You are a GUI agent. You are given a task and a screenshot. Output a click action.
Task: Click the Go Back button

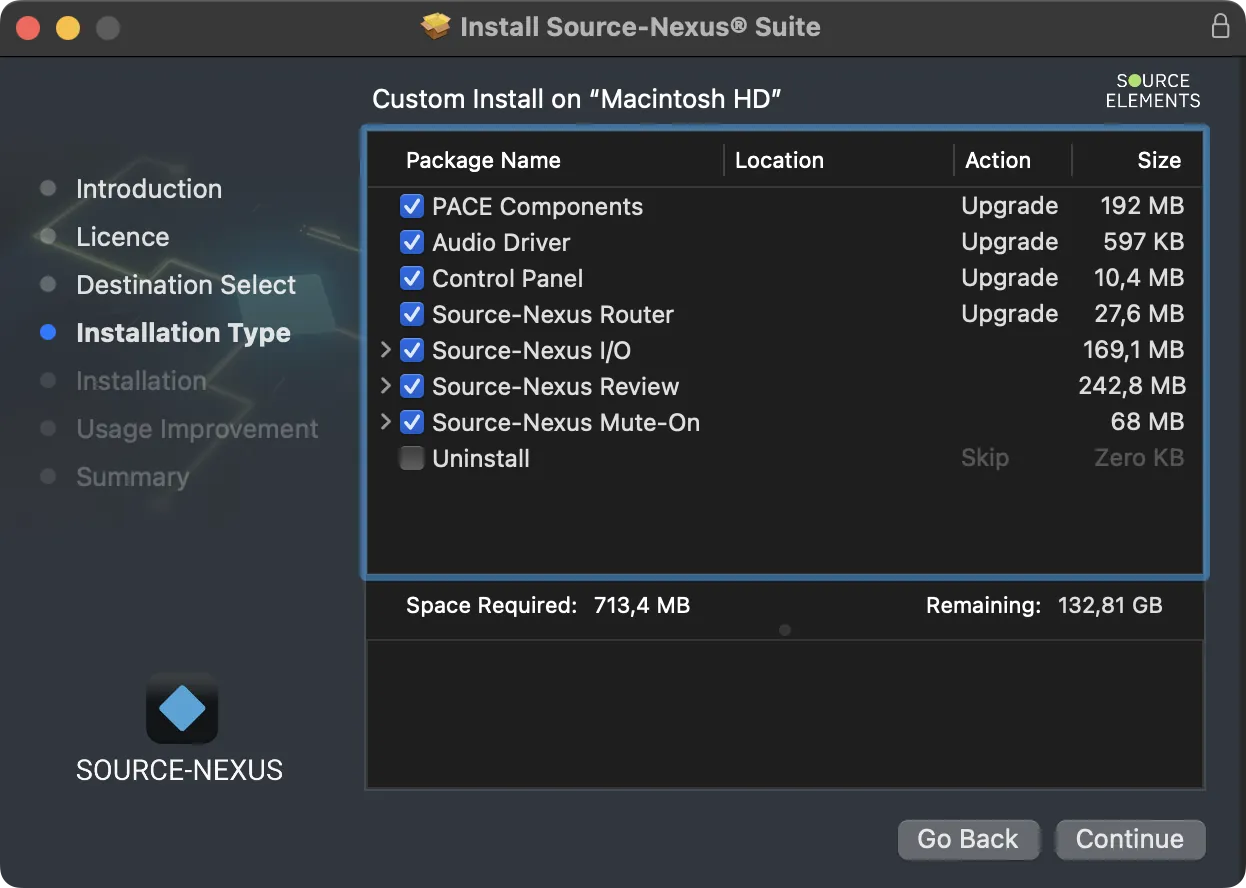968,839
